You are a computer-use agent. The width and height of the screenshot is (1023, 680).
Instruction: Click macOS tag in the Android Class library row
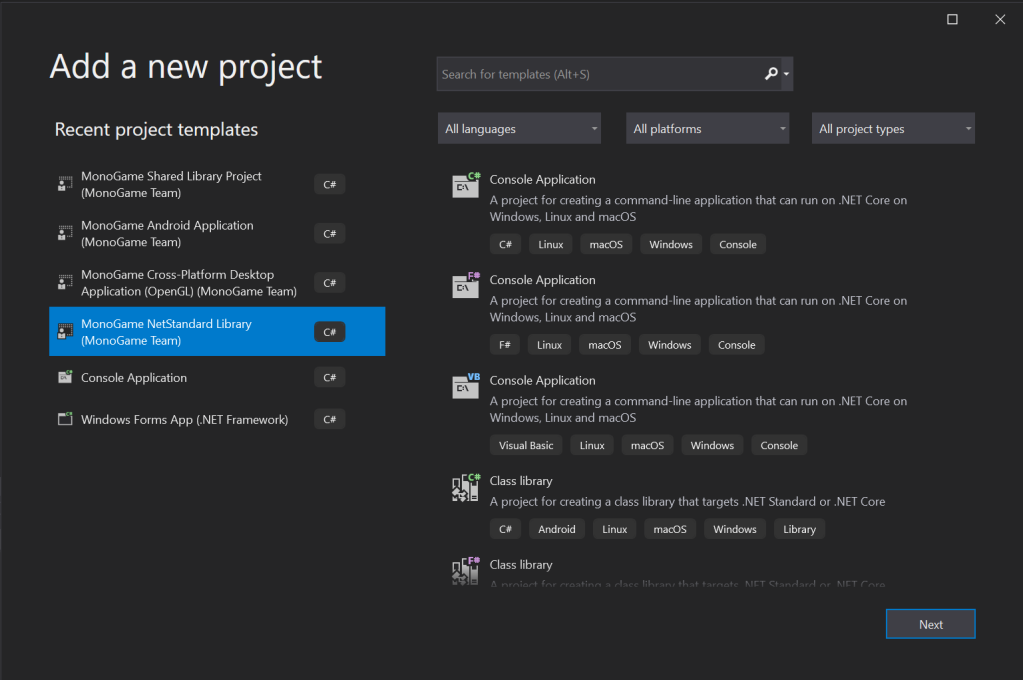click(x=670, y=529)
